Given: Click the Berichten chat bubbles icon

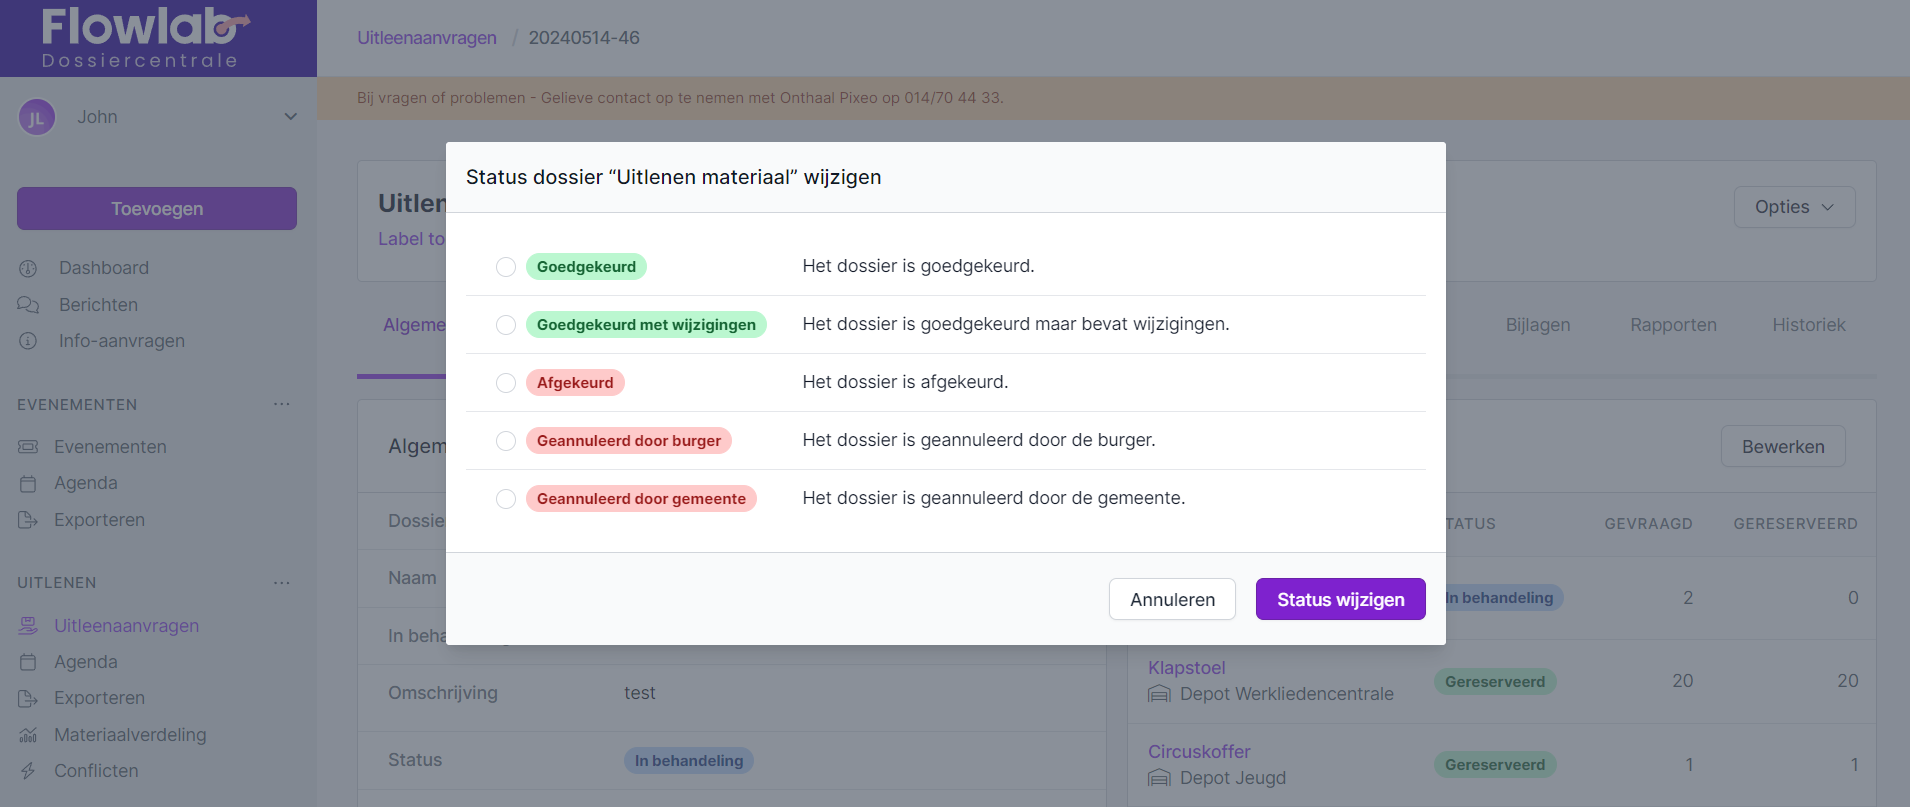Looking at the screenshot, I should click(x=28, y=305).
